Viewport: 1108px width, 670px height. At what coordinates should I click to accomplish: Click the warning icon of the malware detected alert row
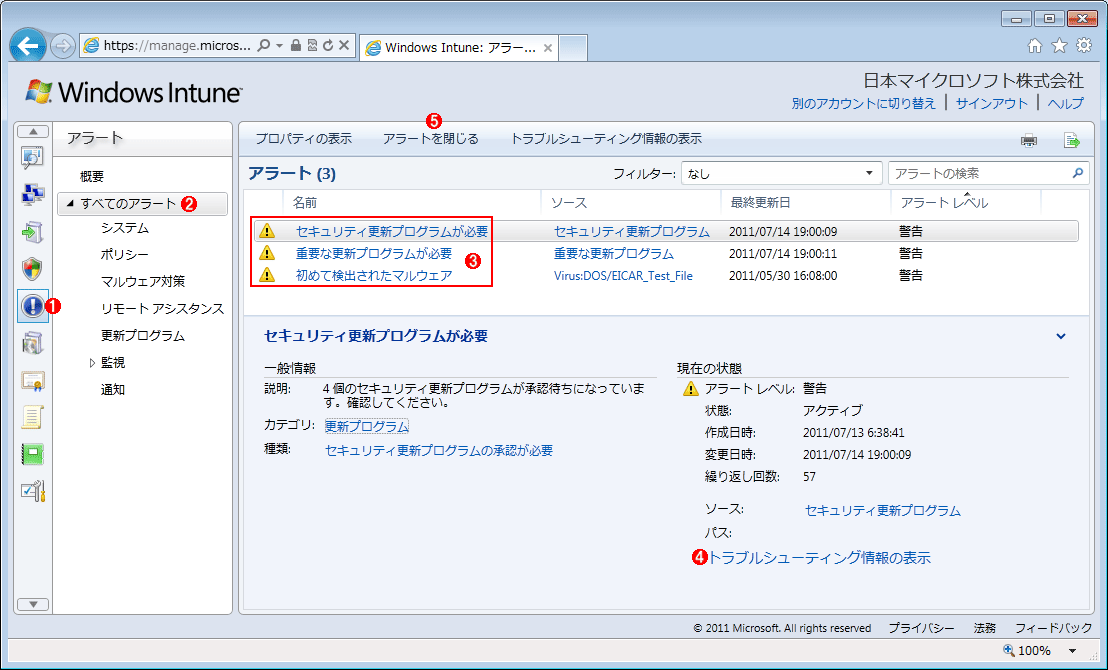pyautogui.click(x=266, y=275)
